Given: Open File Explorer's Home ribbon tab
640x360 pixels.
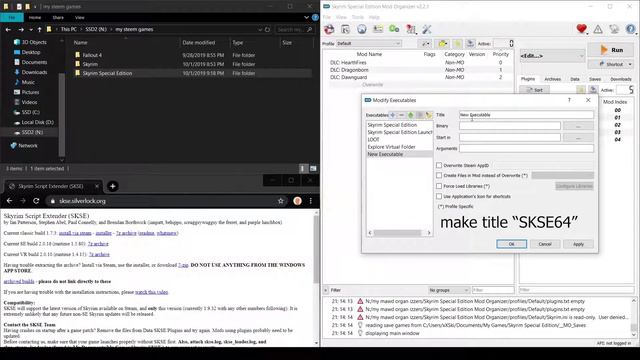Looking at the screenshot, I should point(35,18).
